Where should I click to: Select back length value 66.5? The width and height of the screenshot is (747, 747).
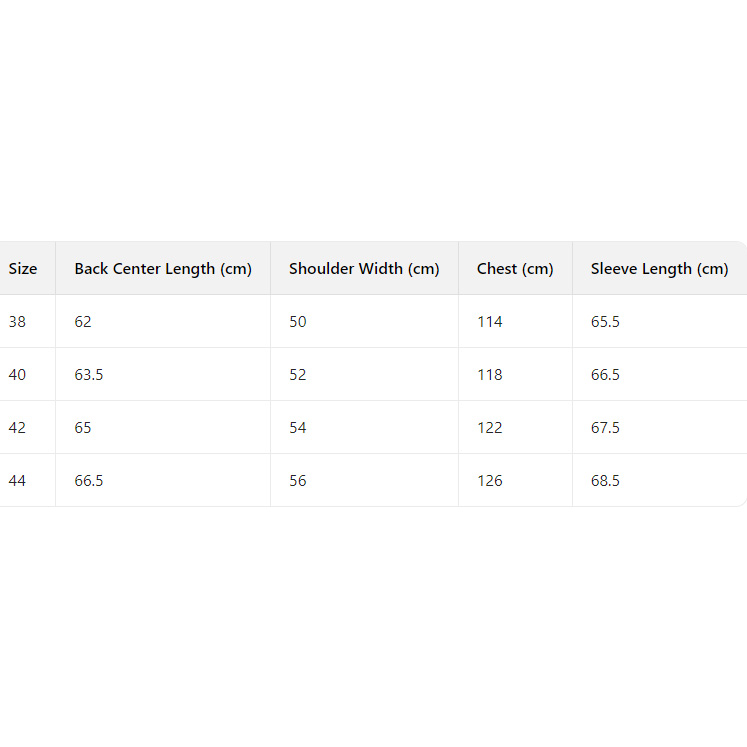89,480
